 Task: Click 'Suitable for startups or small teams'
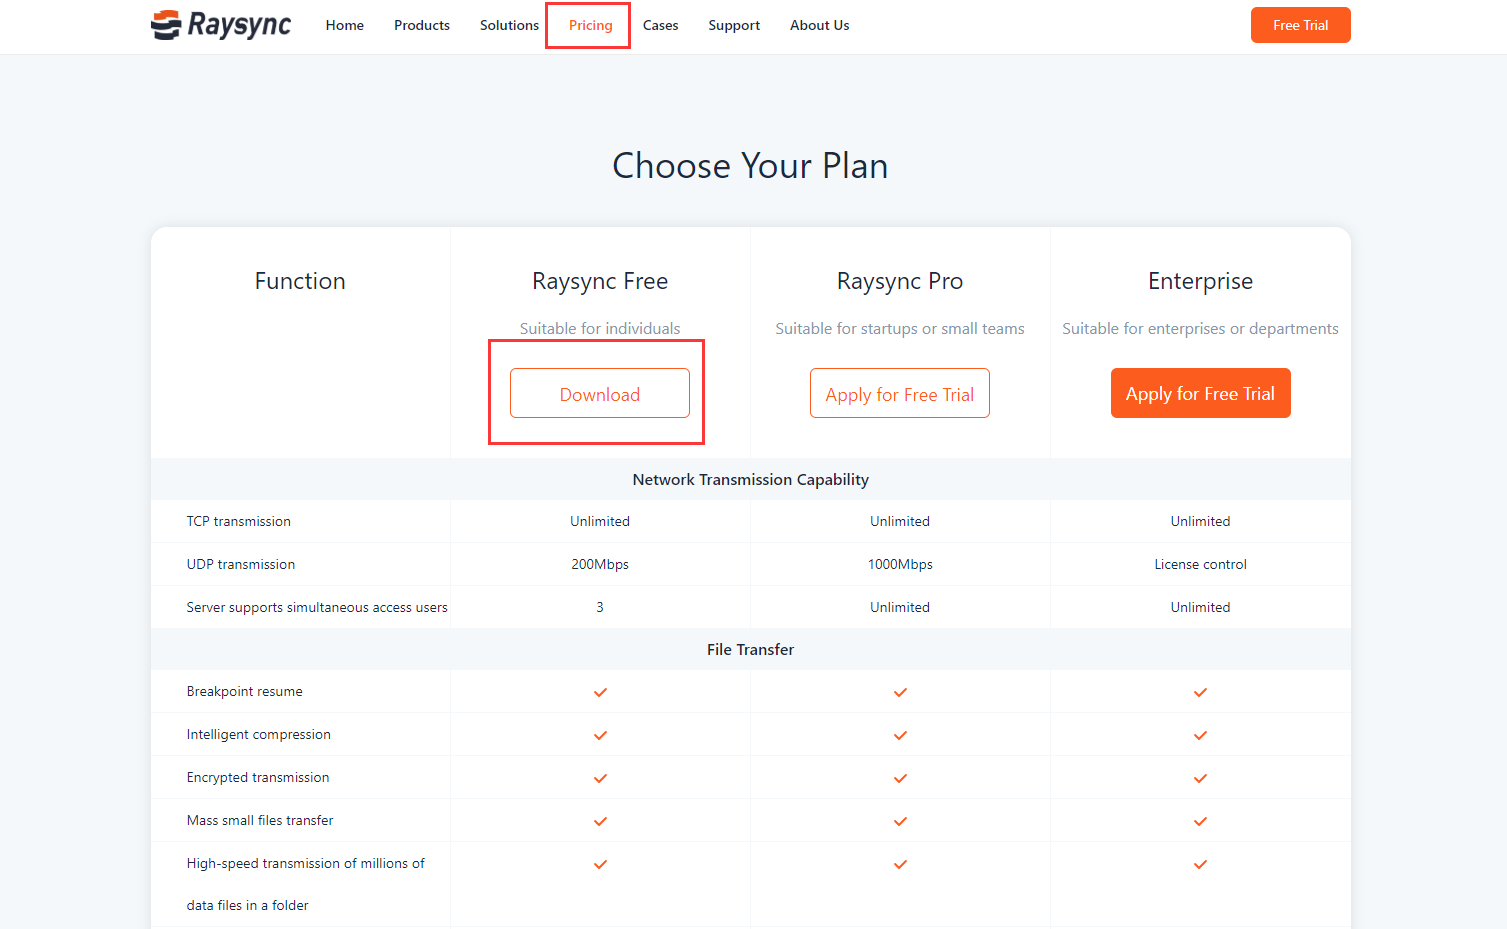(x=900, y=328)
